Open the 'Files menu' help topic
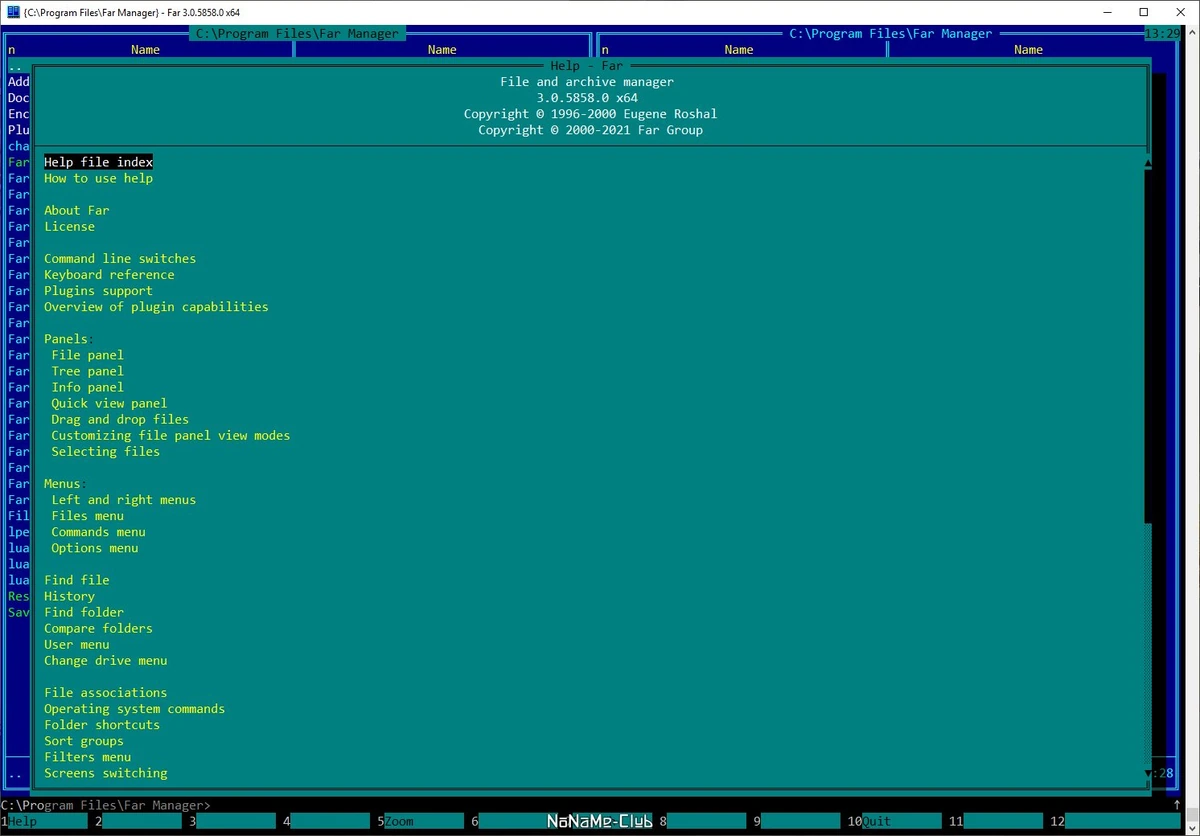 coord(87,516)
